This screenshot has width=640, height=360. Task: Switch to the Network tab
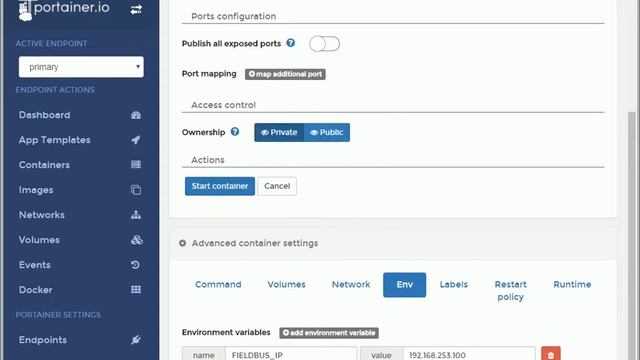[351, 284]
